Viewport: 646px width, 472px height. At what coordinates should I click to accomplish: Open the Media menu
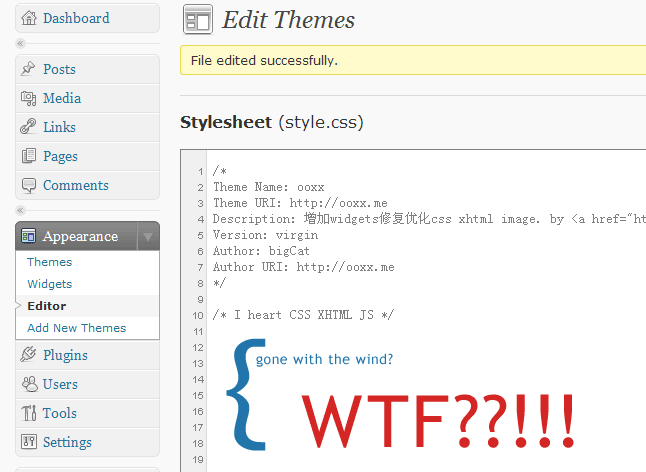pos(62,98)
